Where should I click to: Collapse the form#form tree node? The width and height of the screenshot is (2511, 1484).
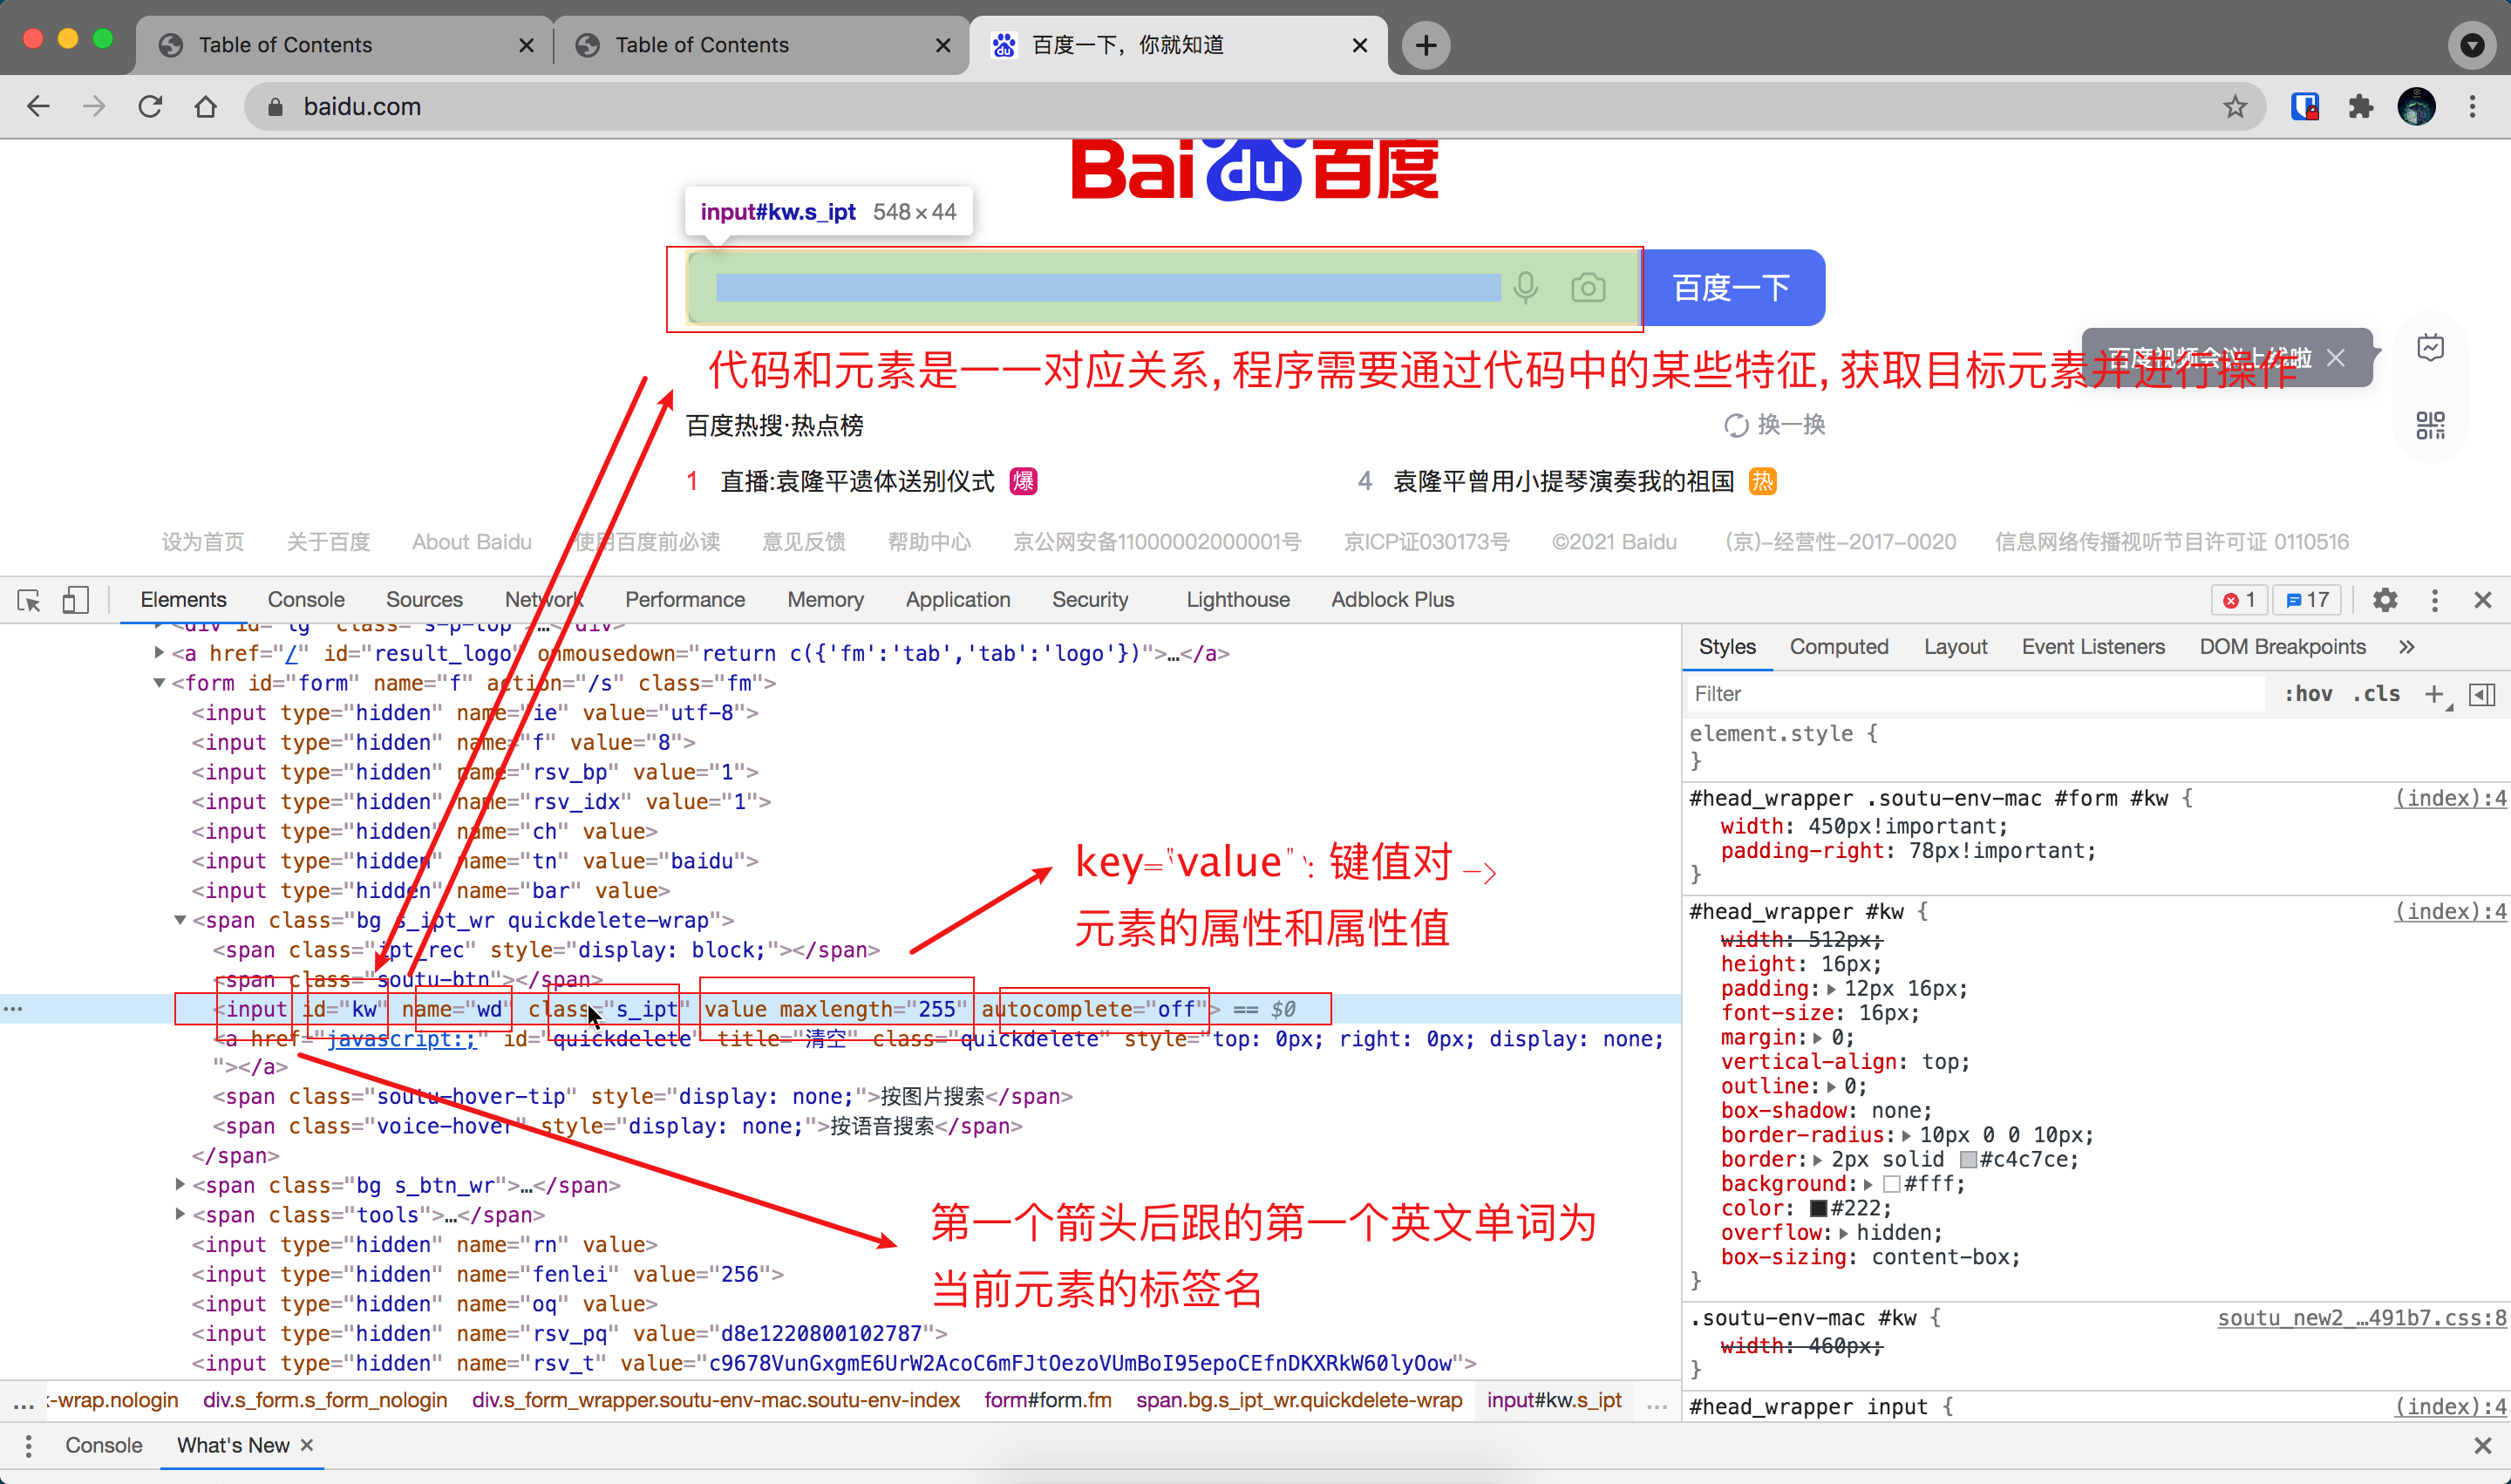click(159, 683)
